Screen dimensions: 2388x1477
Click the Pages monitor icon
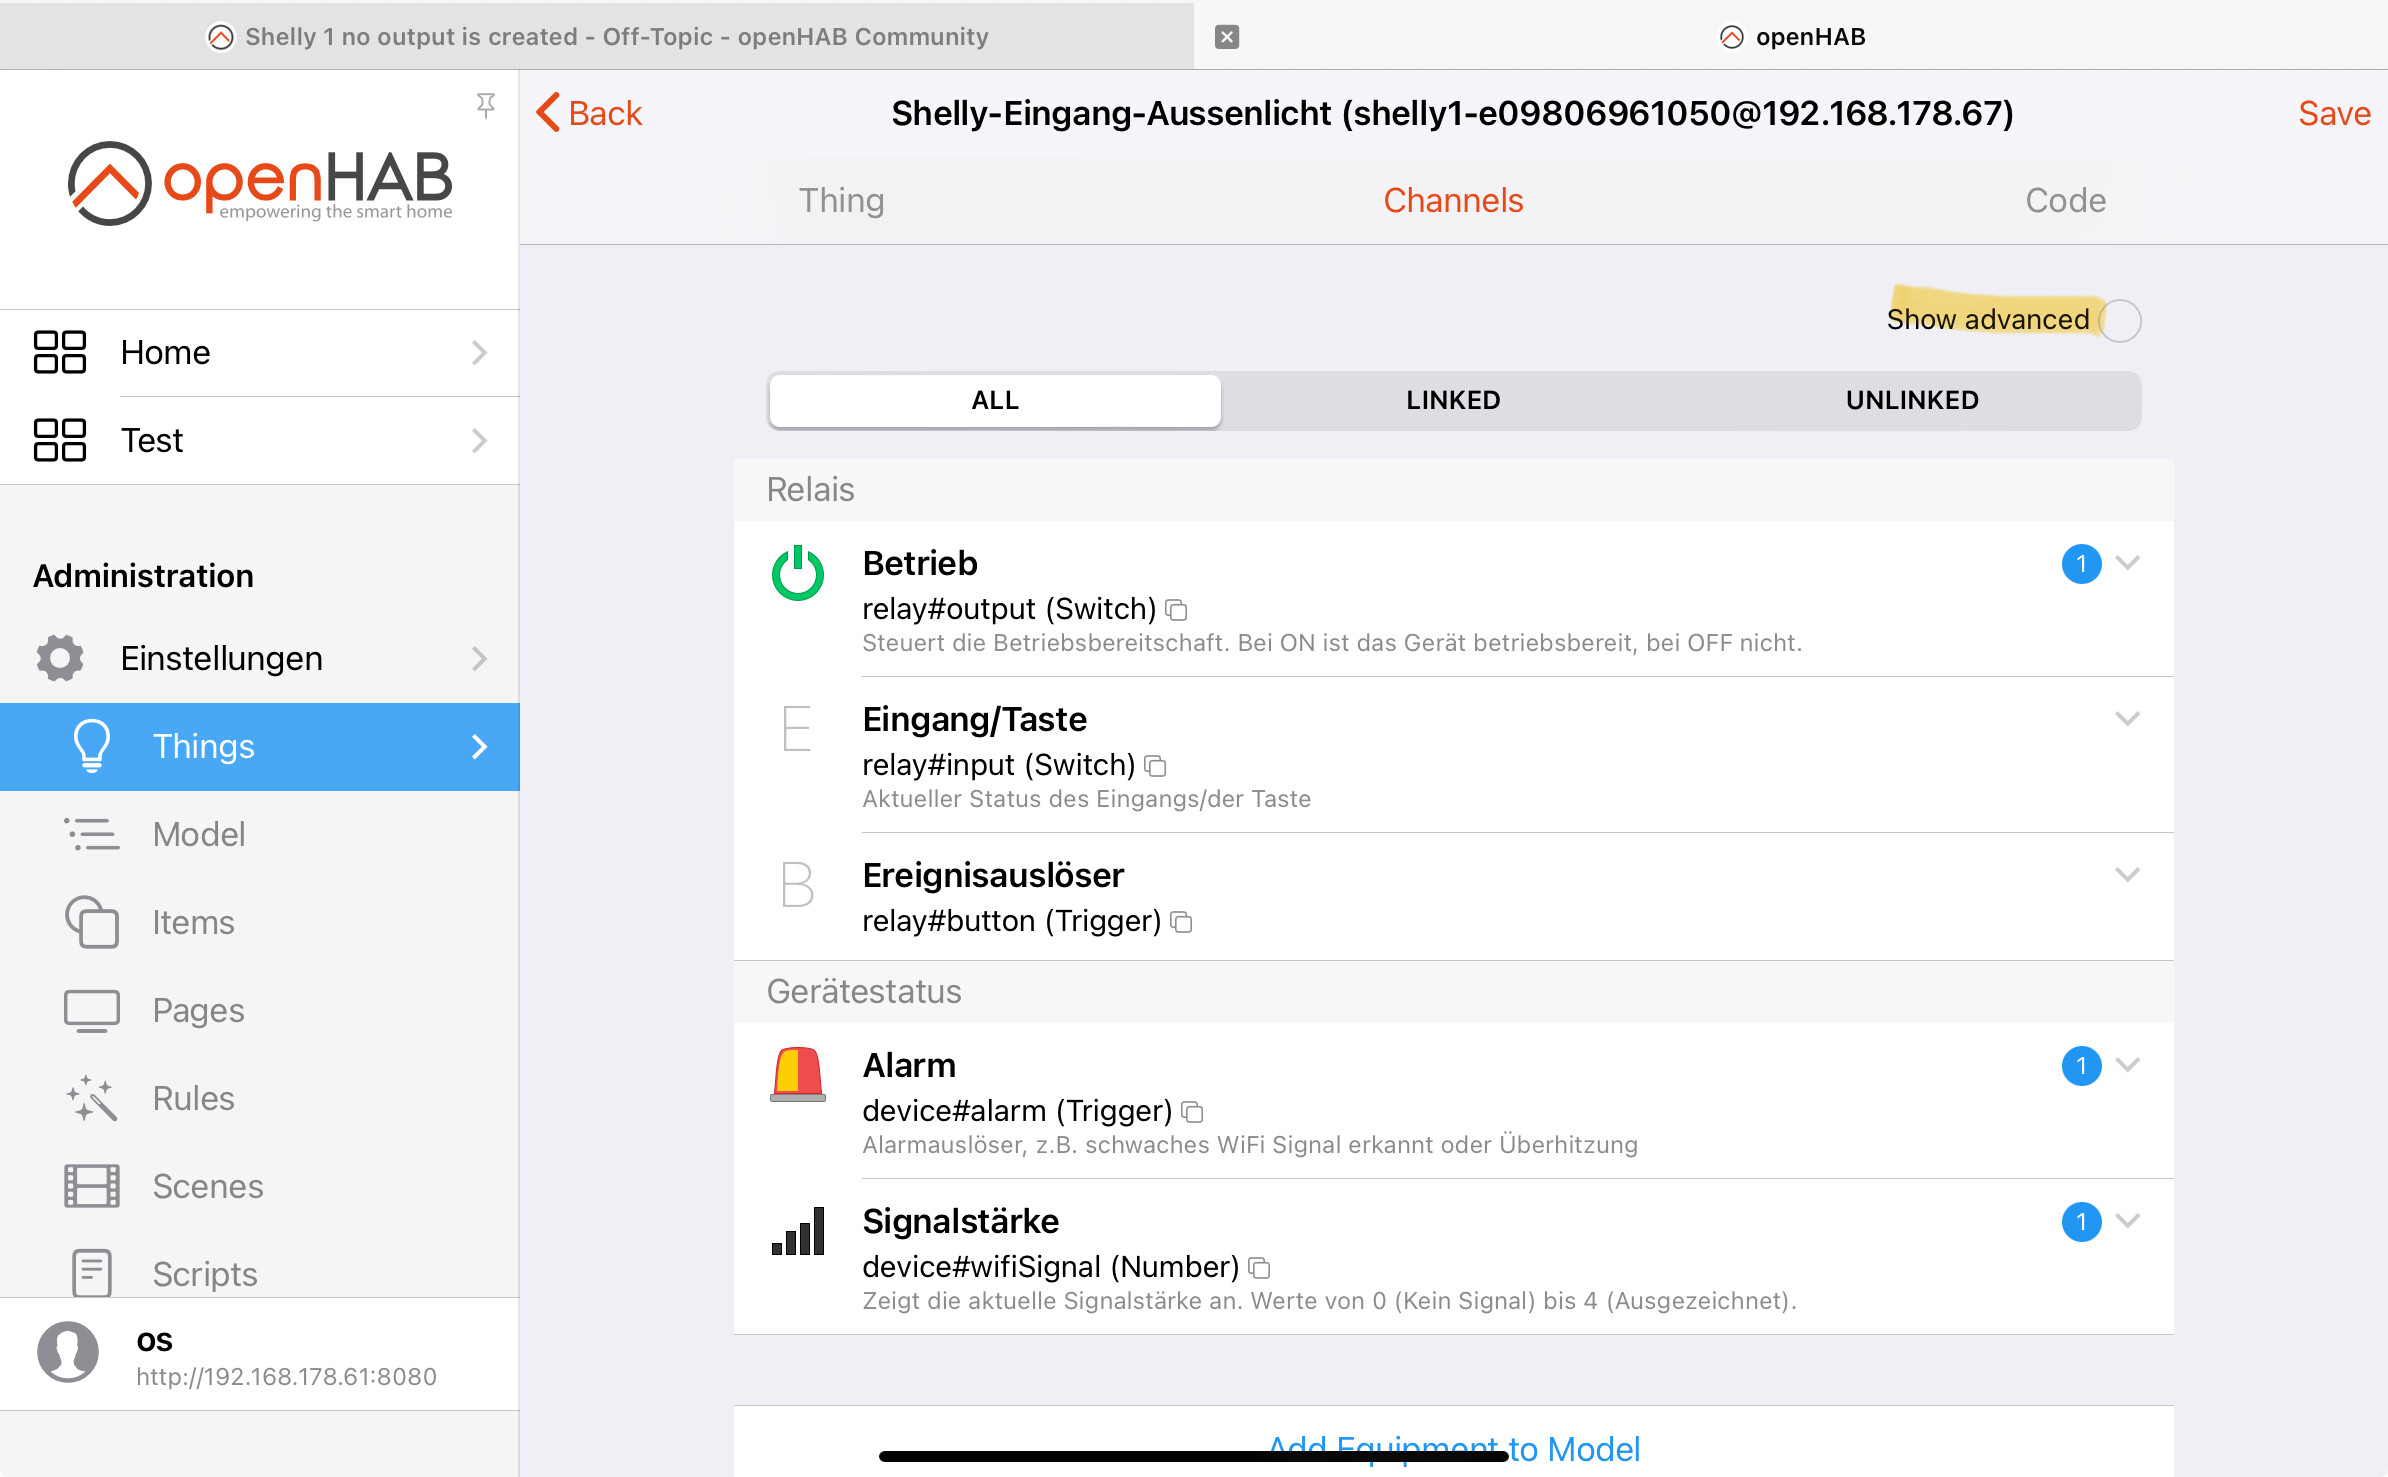point(92,1010)
